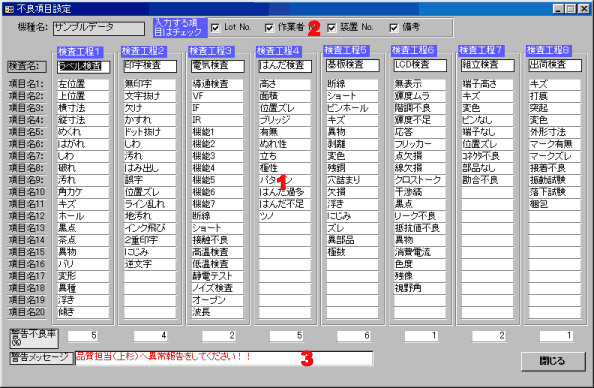The image size is (594, 388).
Task: Edit the クロストーク item field
Action: pyautogui.click(x=420, y=180)
